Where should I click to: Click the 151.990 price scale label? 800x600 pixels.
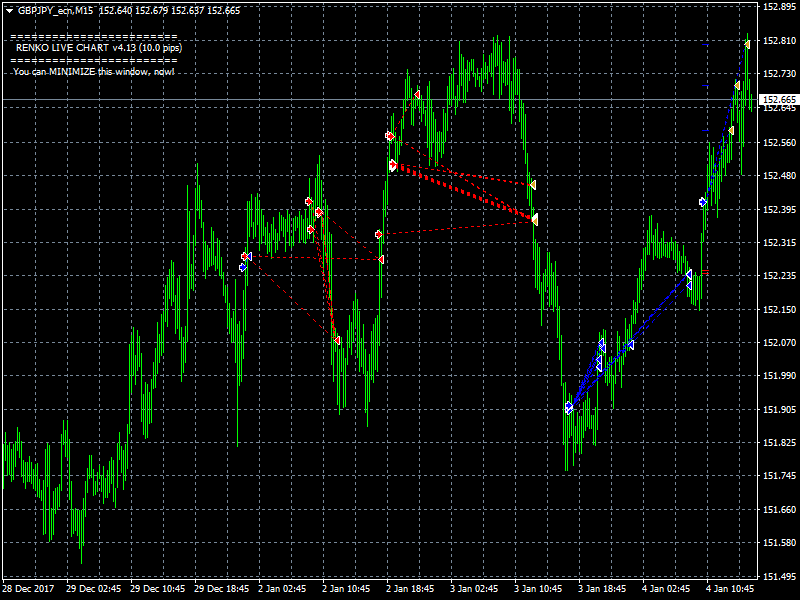tap(779, 376)
